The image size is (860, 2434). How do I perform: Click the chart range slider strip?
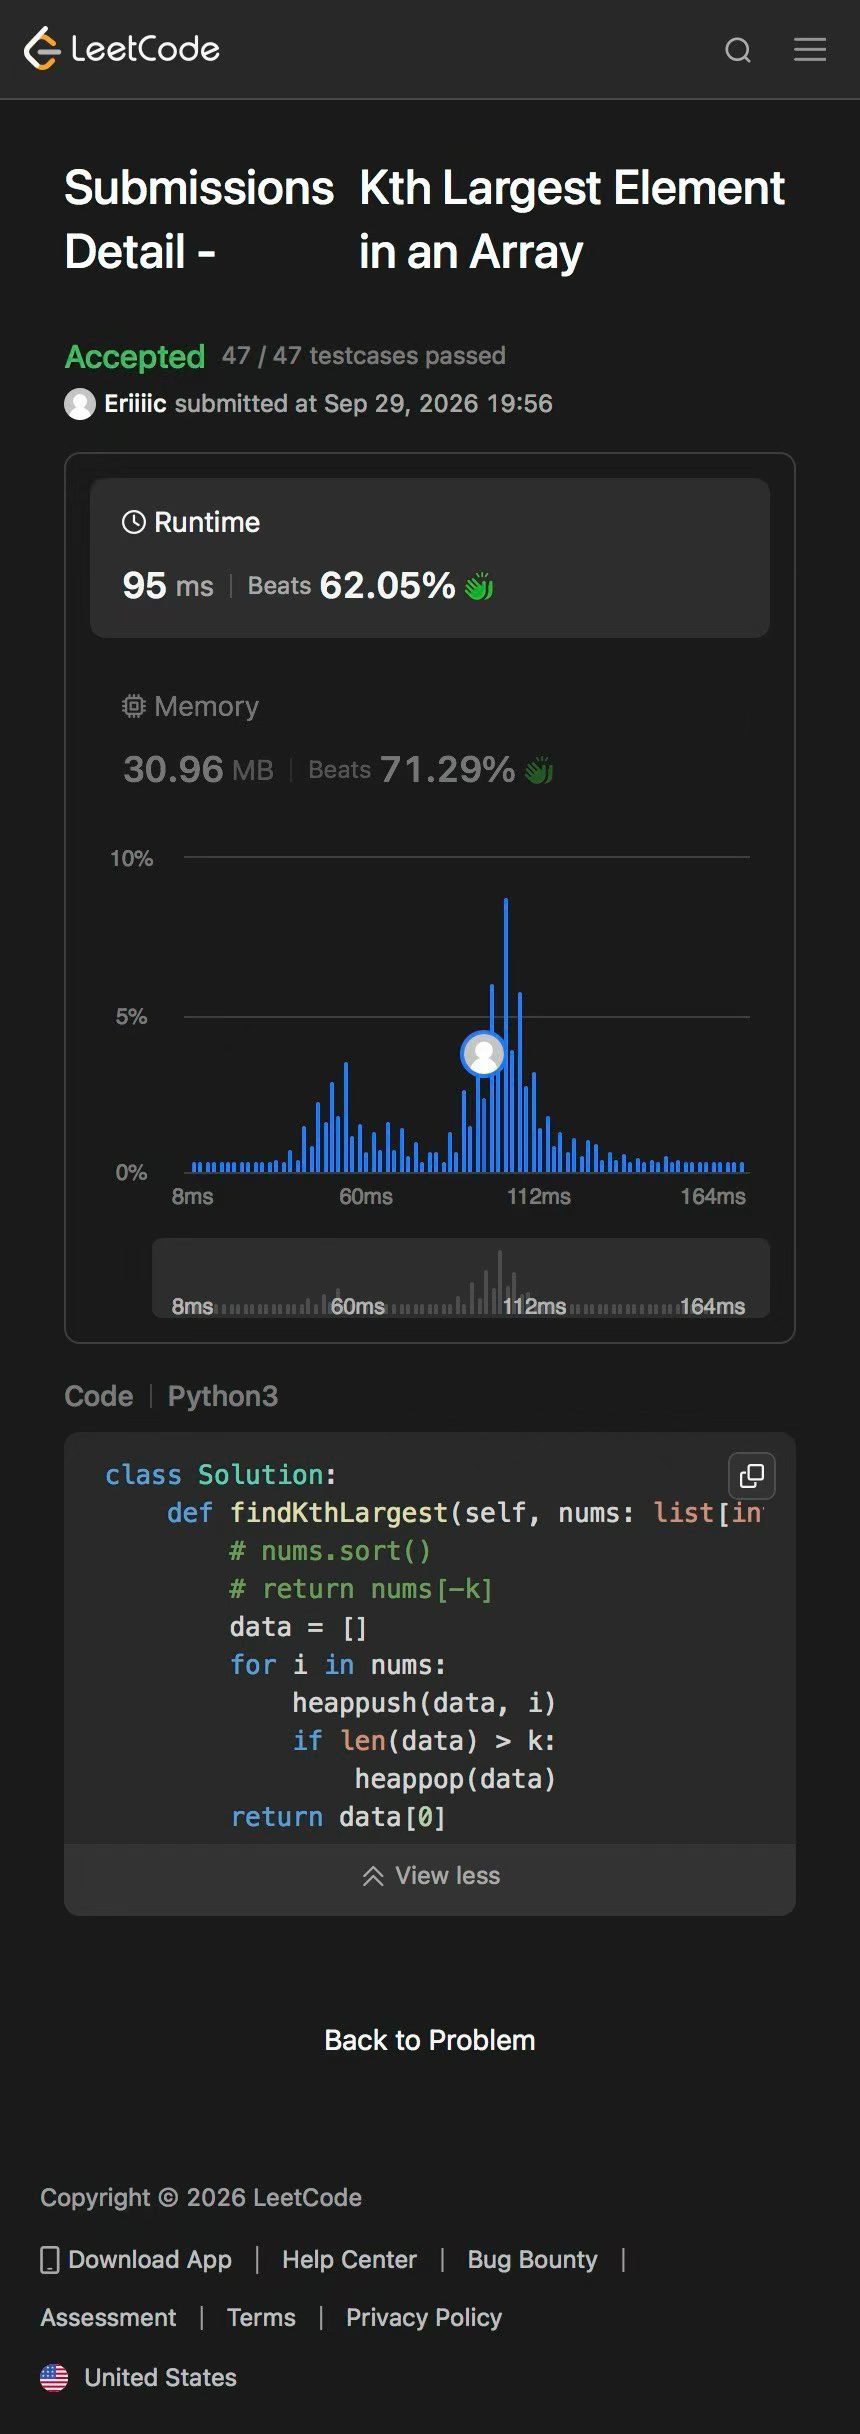pyautogui.click(x=461, y=1278)
